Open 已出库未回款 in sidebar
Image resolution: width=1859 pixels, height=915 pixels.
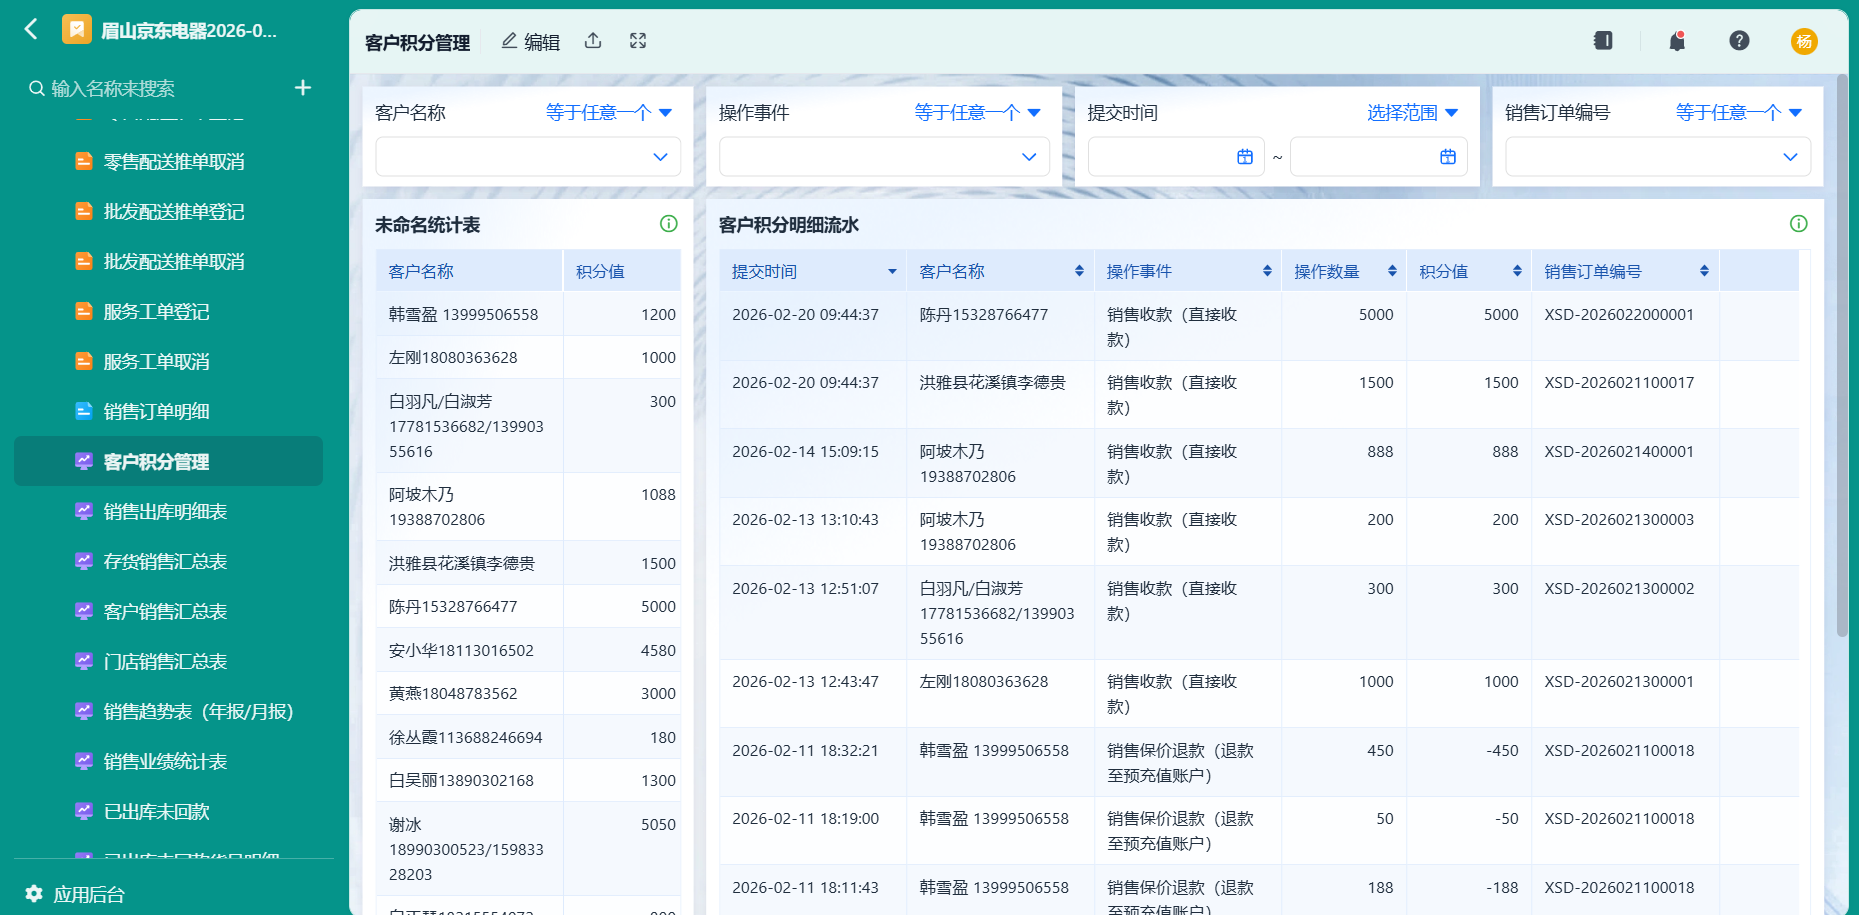pos(168,811)
